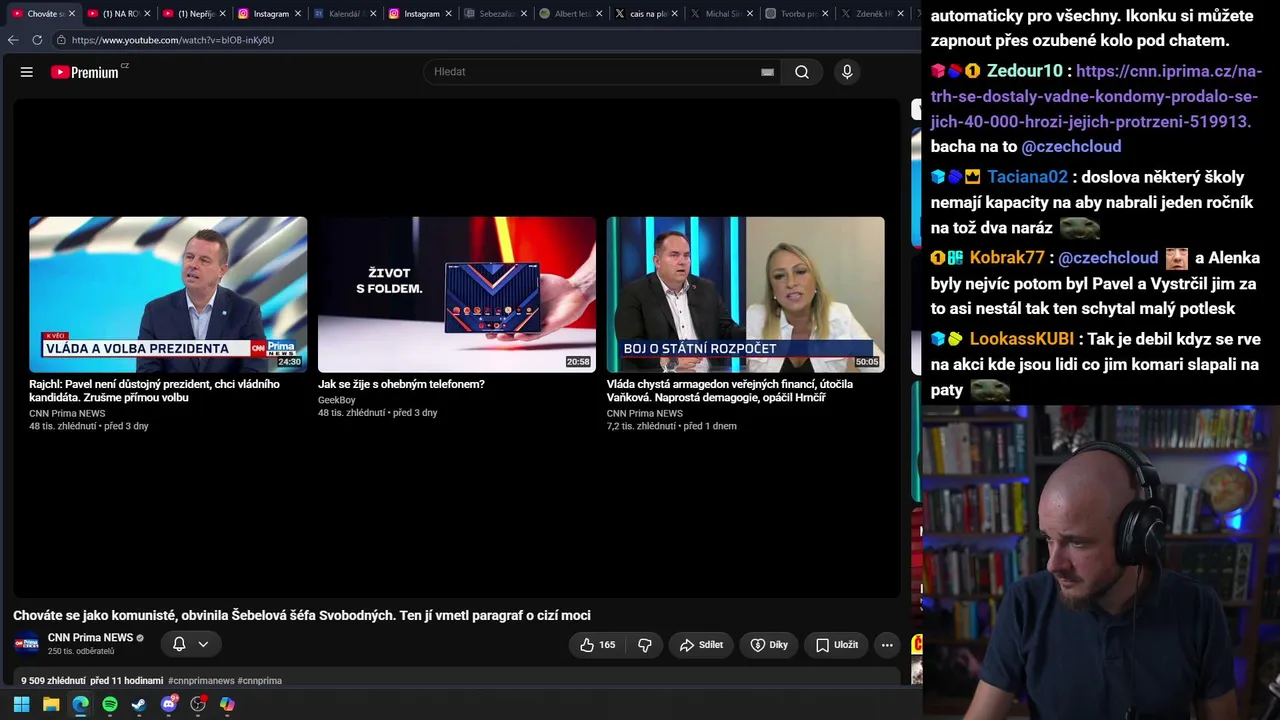Open the Michal Sir X tab
Screen dimensions: 1280x720
(x=720, y=14)
